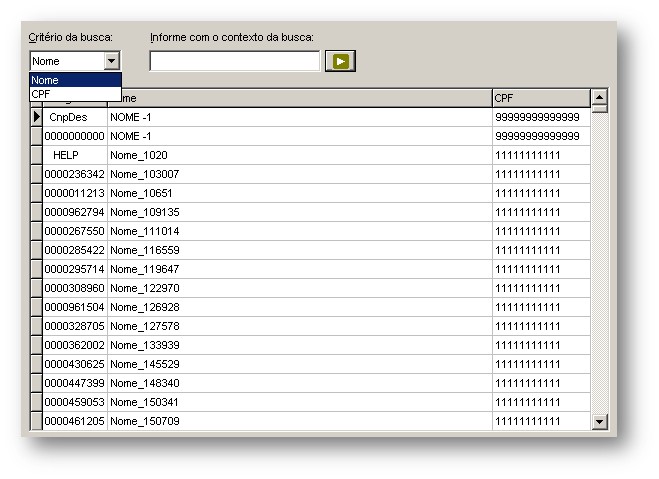659x479 pixels.
Task: Click the row selector beside 0000000000
Action: point(37,136)
